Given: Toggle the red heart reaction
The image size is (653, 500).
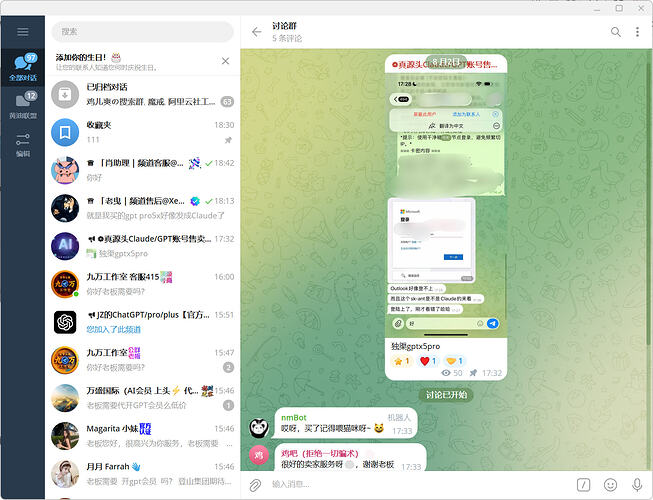Looking at the screenshot, I should [x=428, y=361].
